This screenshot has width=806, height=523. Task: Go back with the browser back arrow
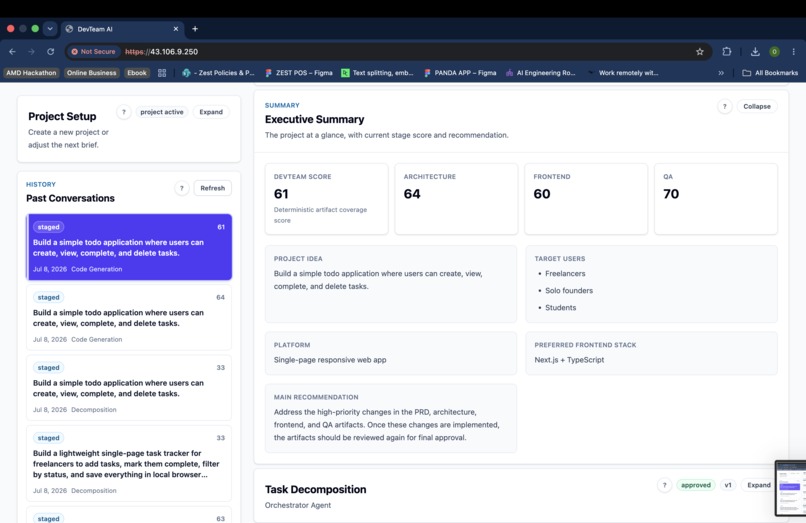tap(12, 51)
